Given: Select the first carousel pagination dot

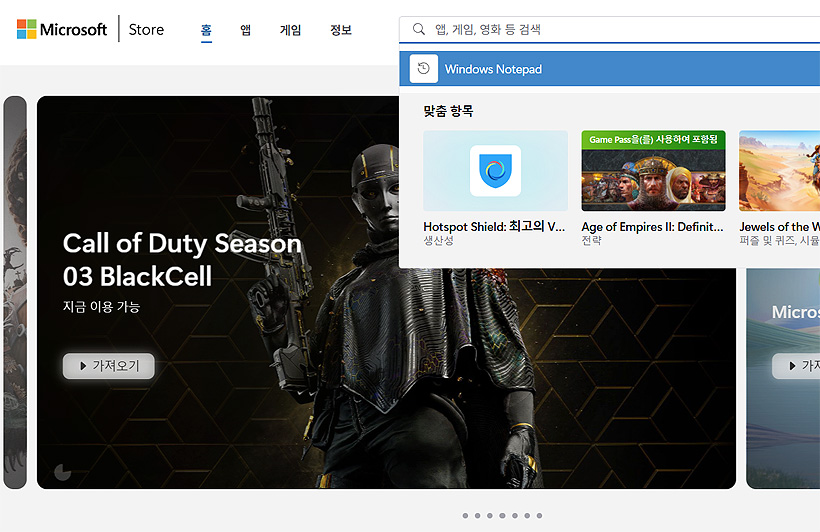Looking at the screenshot, I should coord(465,516).
